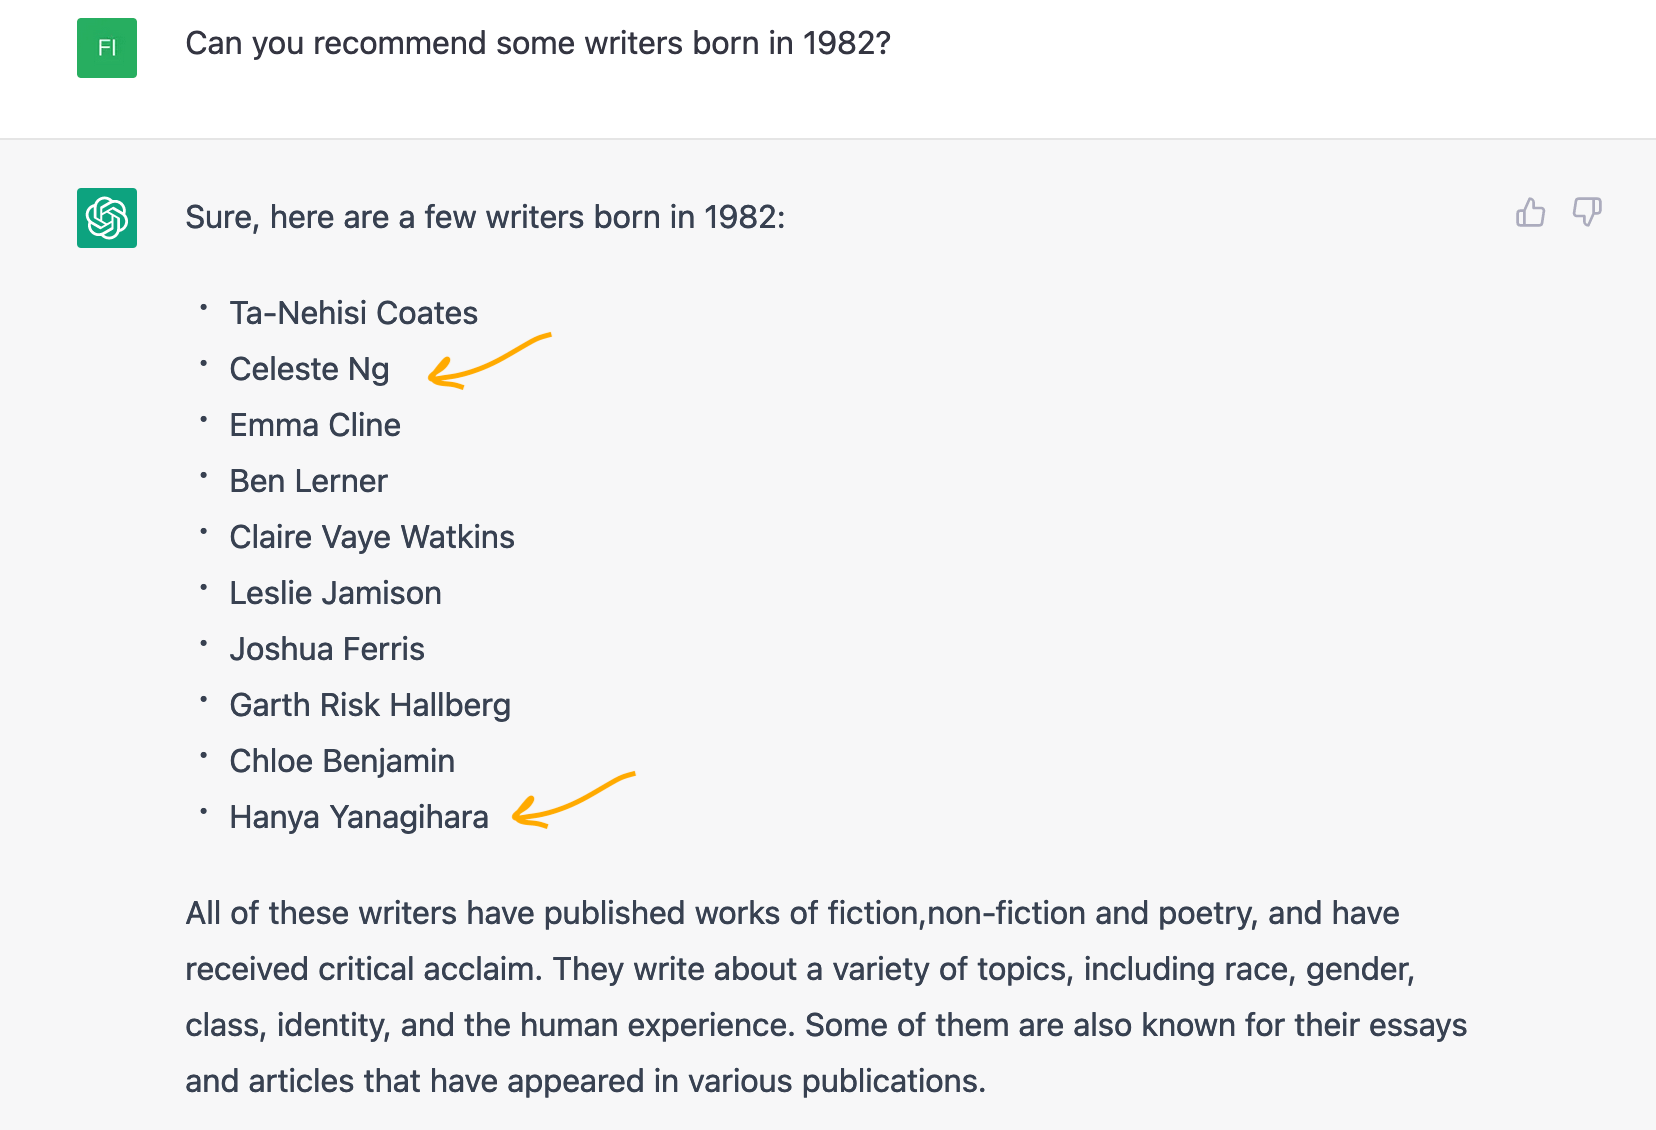This screenshot has width=1656, height=1130.
Task: Click the name Leslie Jamison
Action: (x=335, y=593)
